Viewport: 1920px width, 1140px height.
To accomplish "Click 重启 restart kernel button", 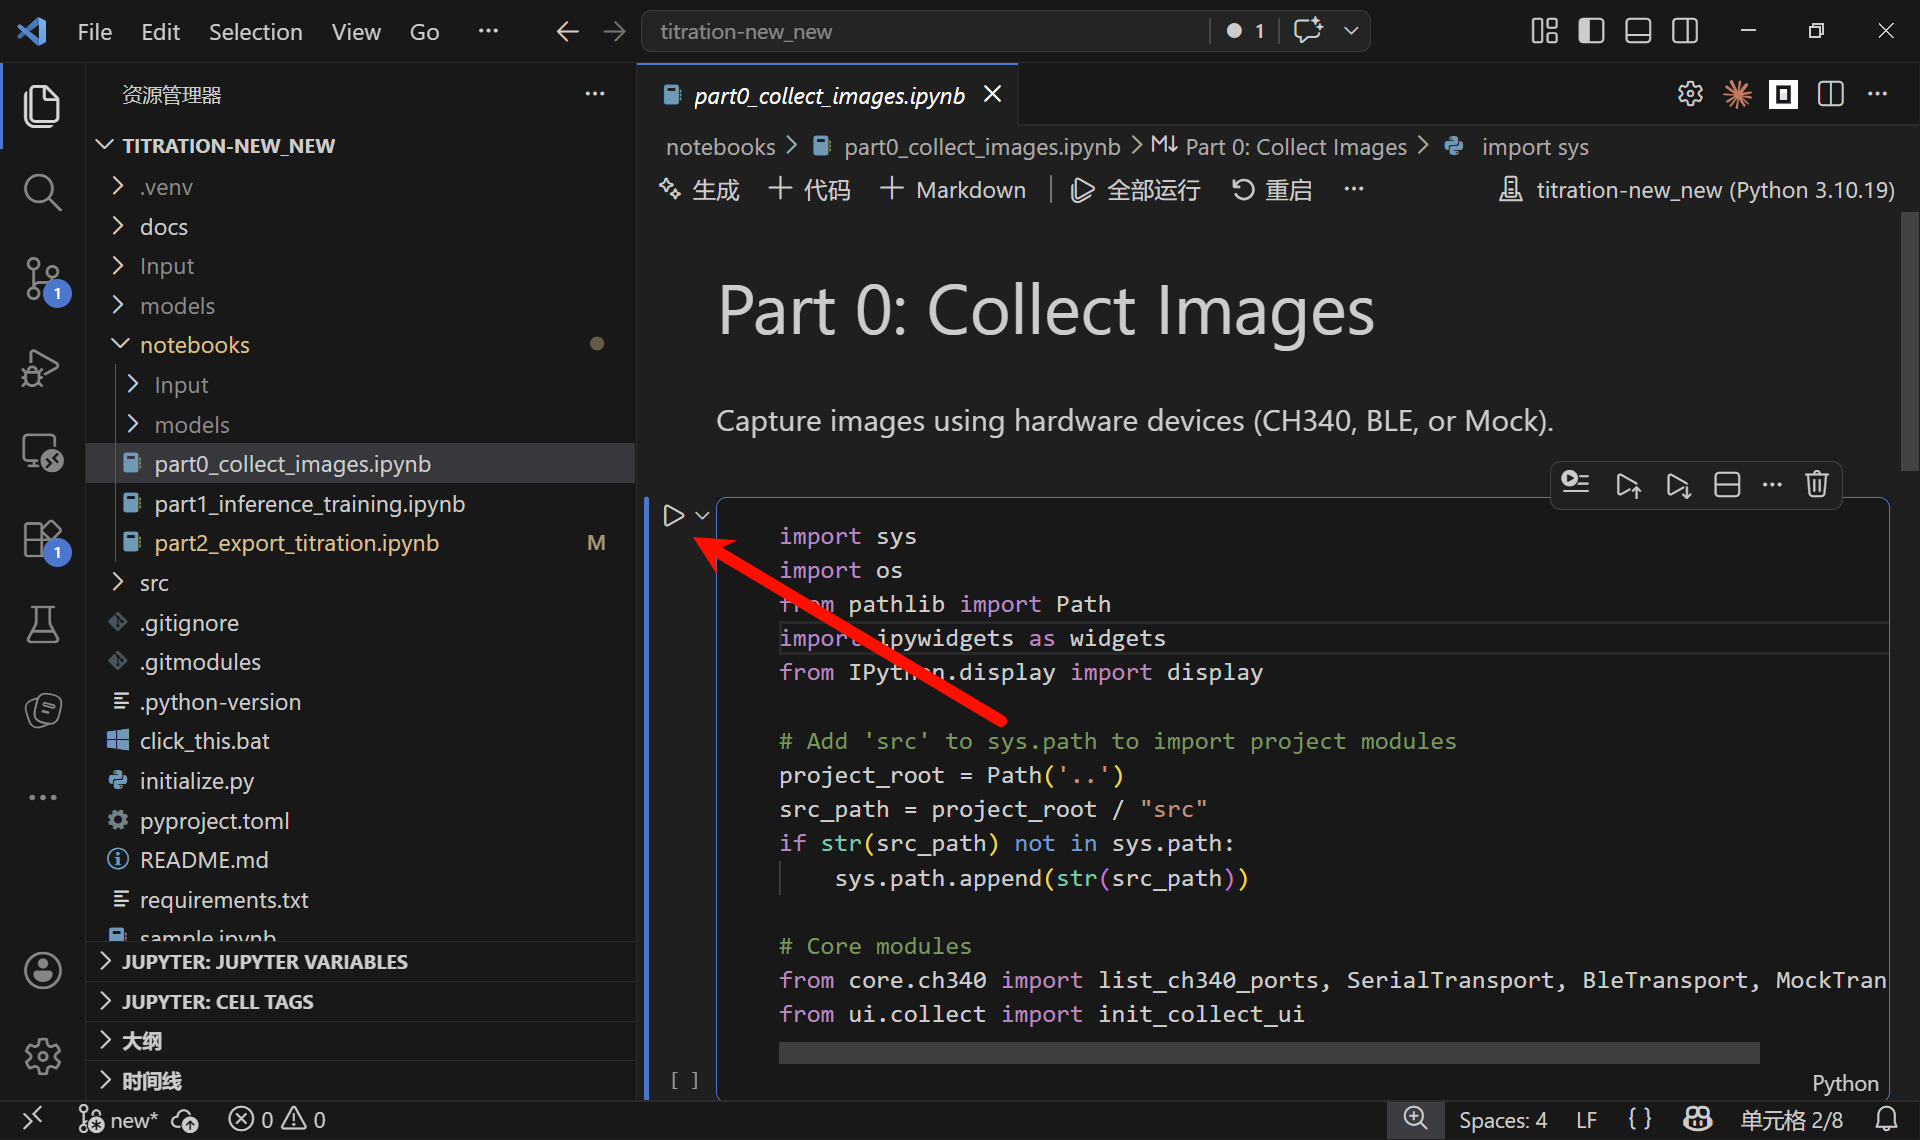I will point(1271,190).
